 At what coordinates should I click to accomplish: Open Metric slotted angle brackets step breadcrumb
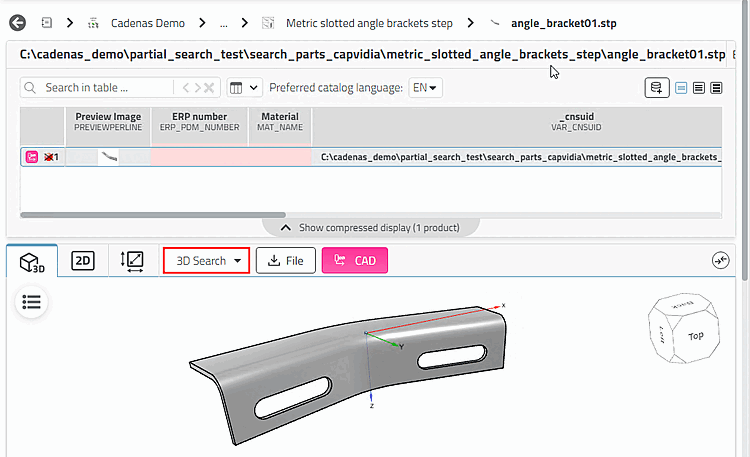point(369,23)
